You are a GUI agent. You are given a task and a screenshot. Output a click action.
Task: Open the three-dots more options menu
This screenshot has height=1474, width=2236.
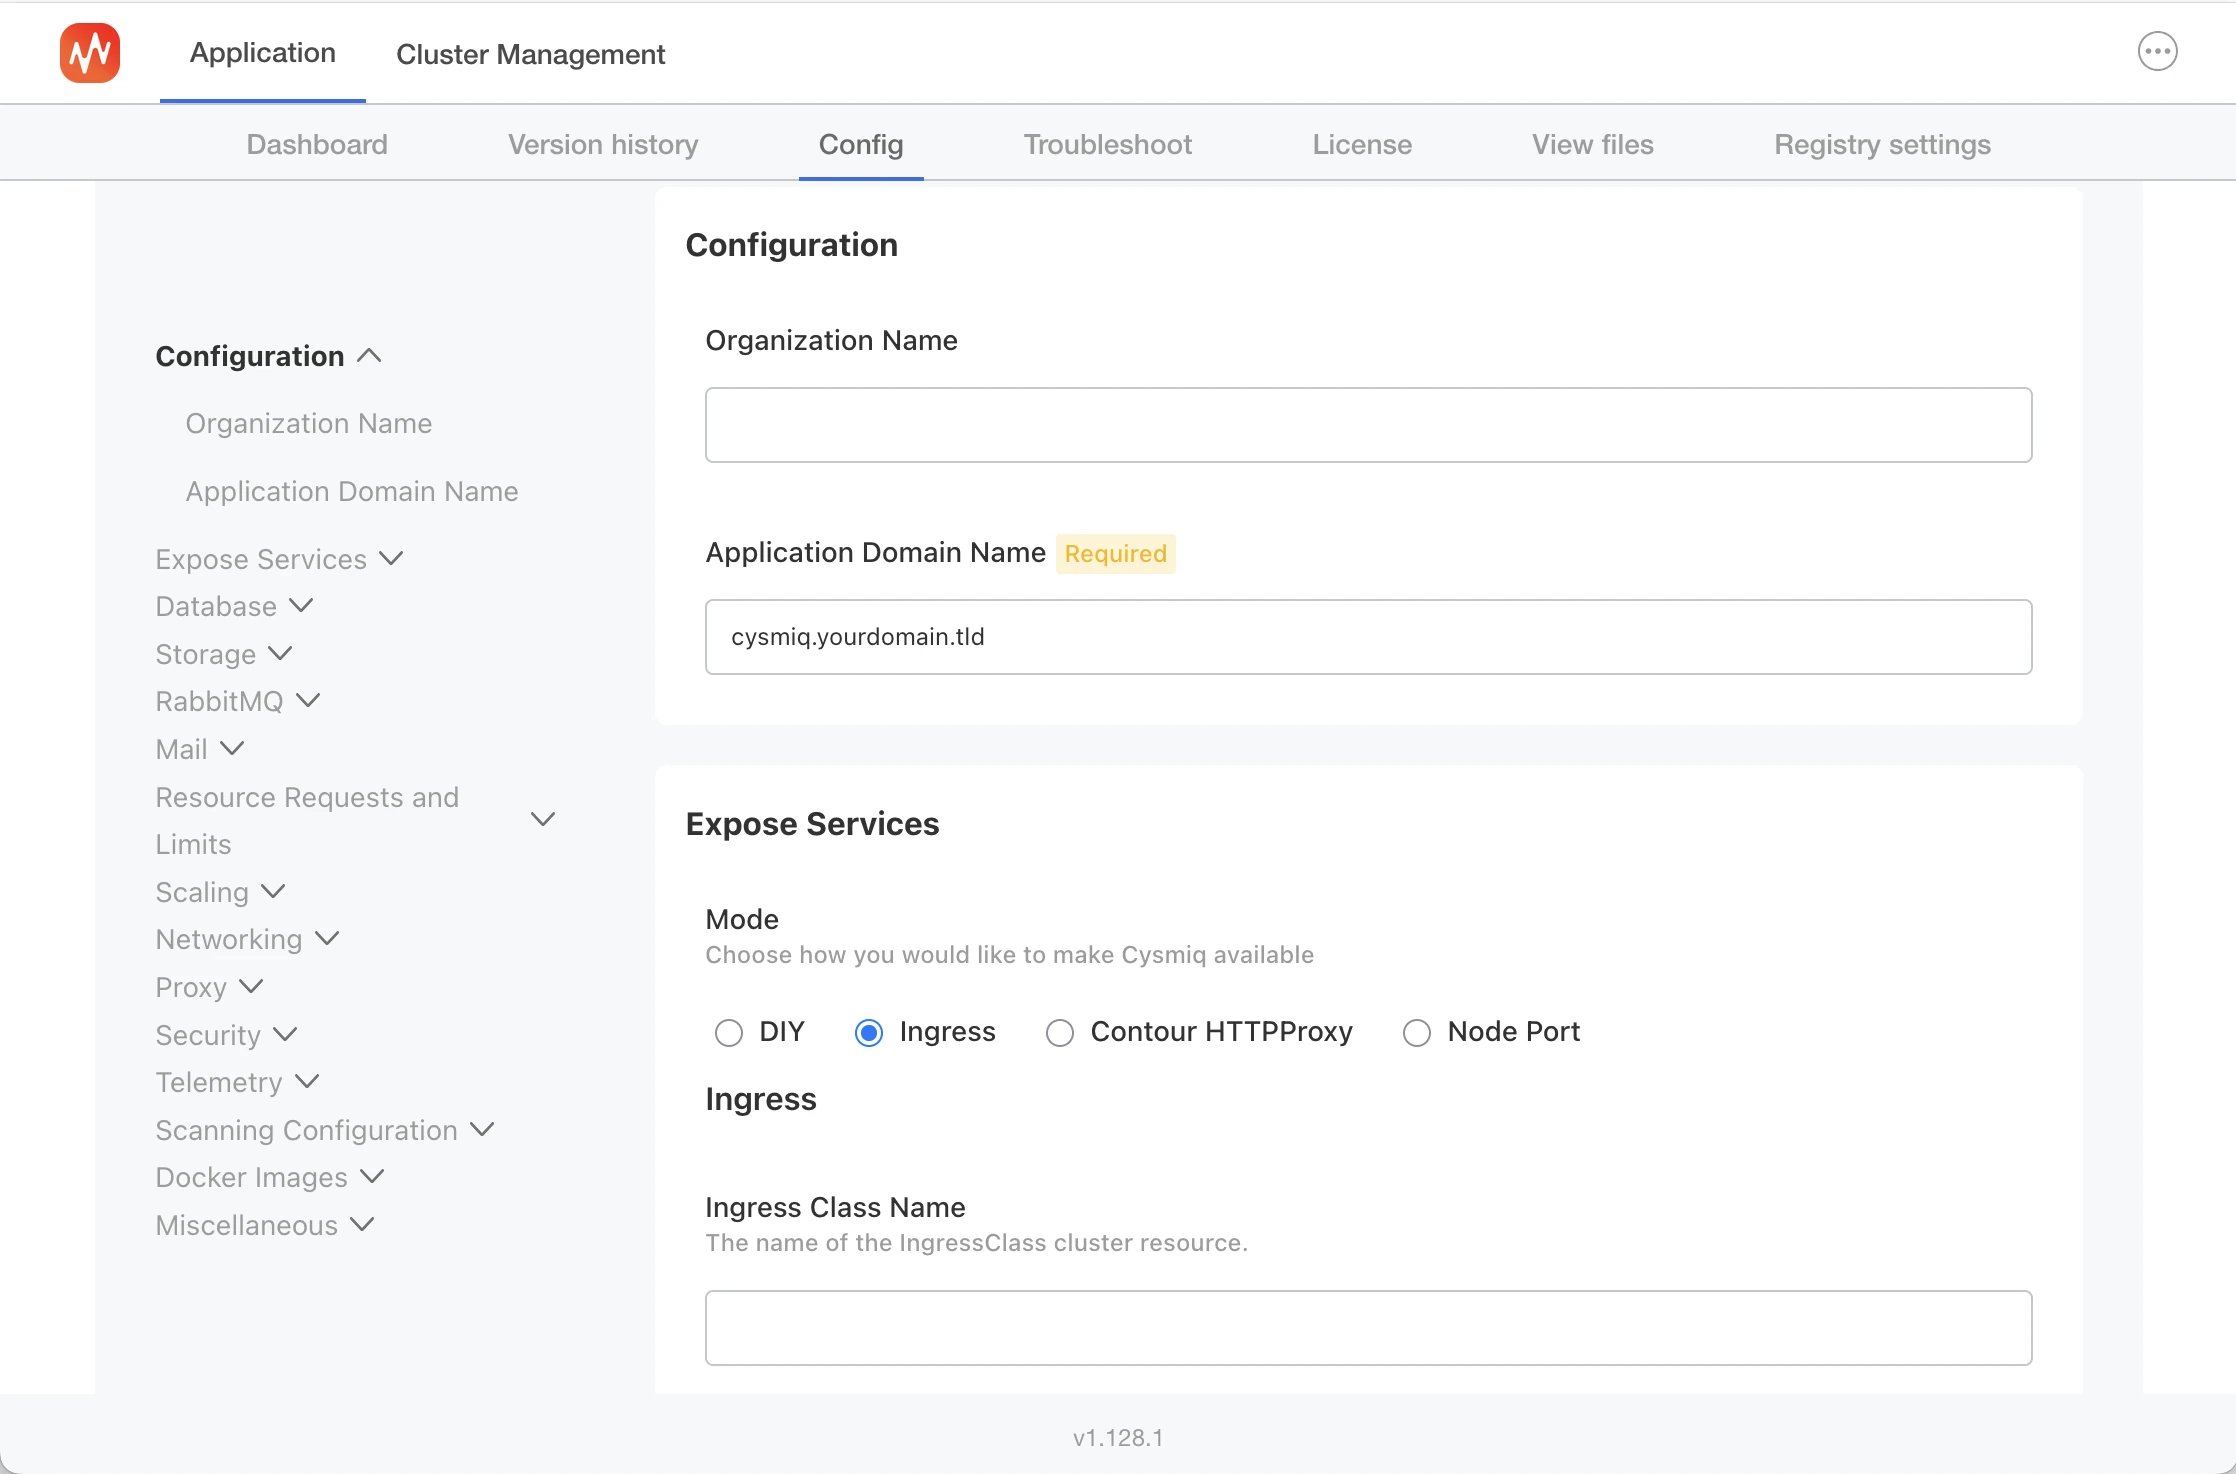tap(2157, 51)
